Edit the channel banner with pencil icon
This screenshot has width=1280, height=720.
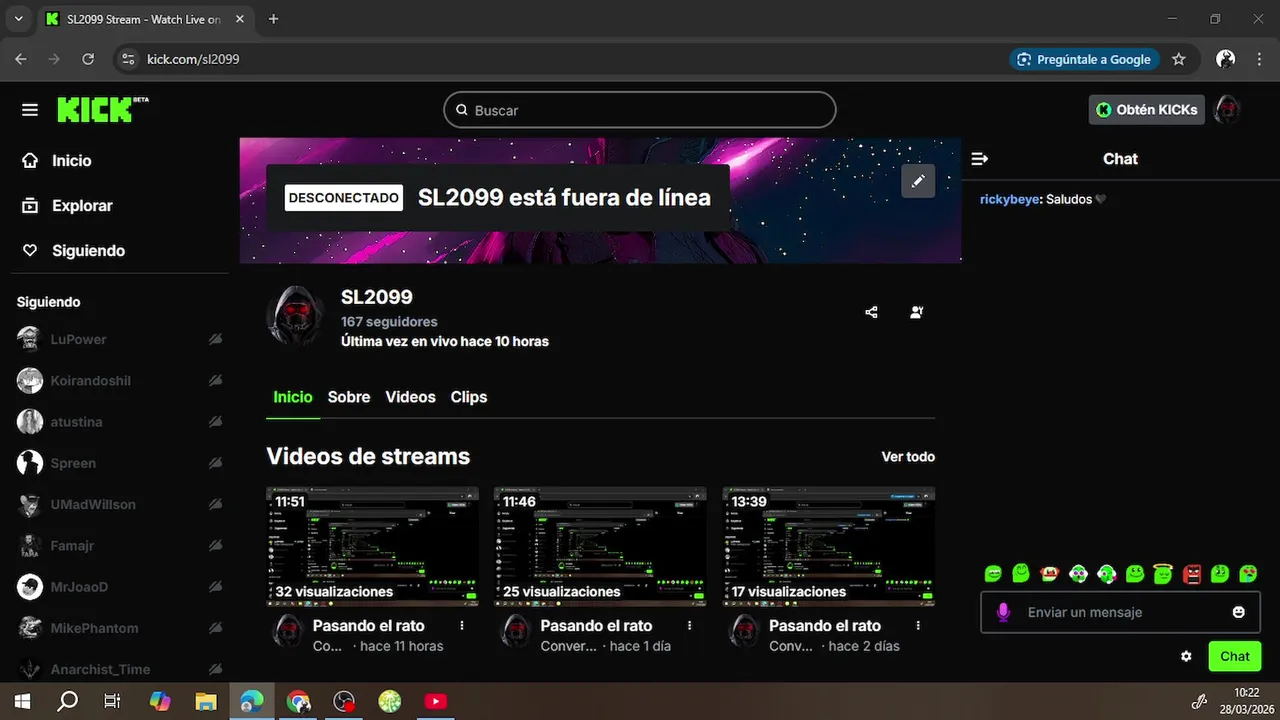click(x=918, y=181)
